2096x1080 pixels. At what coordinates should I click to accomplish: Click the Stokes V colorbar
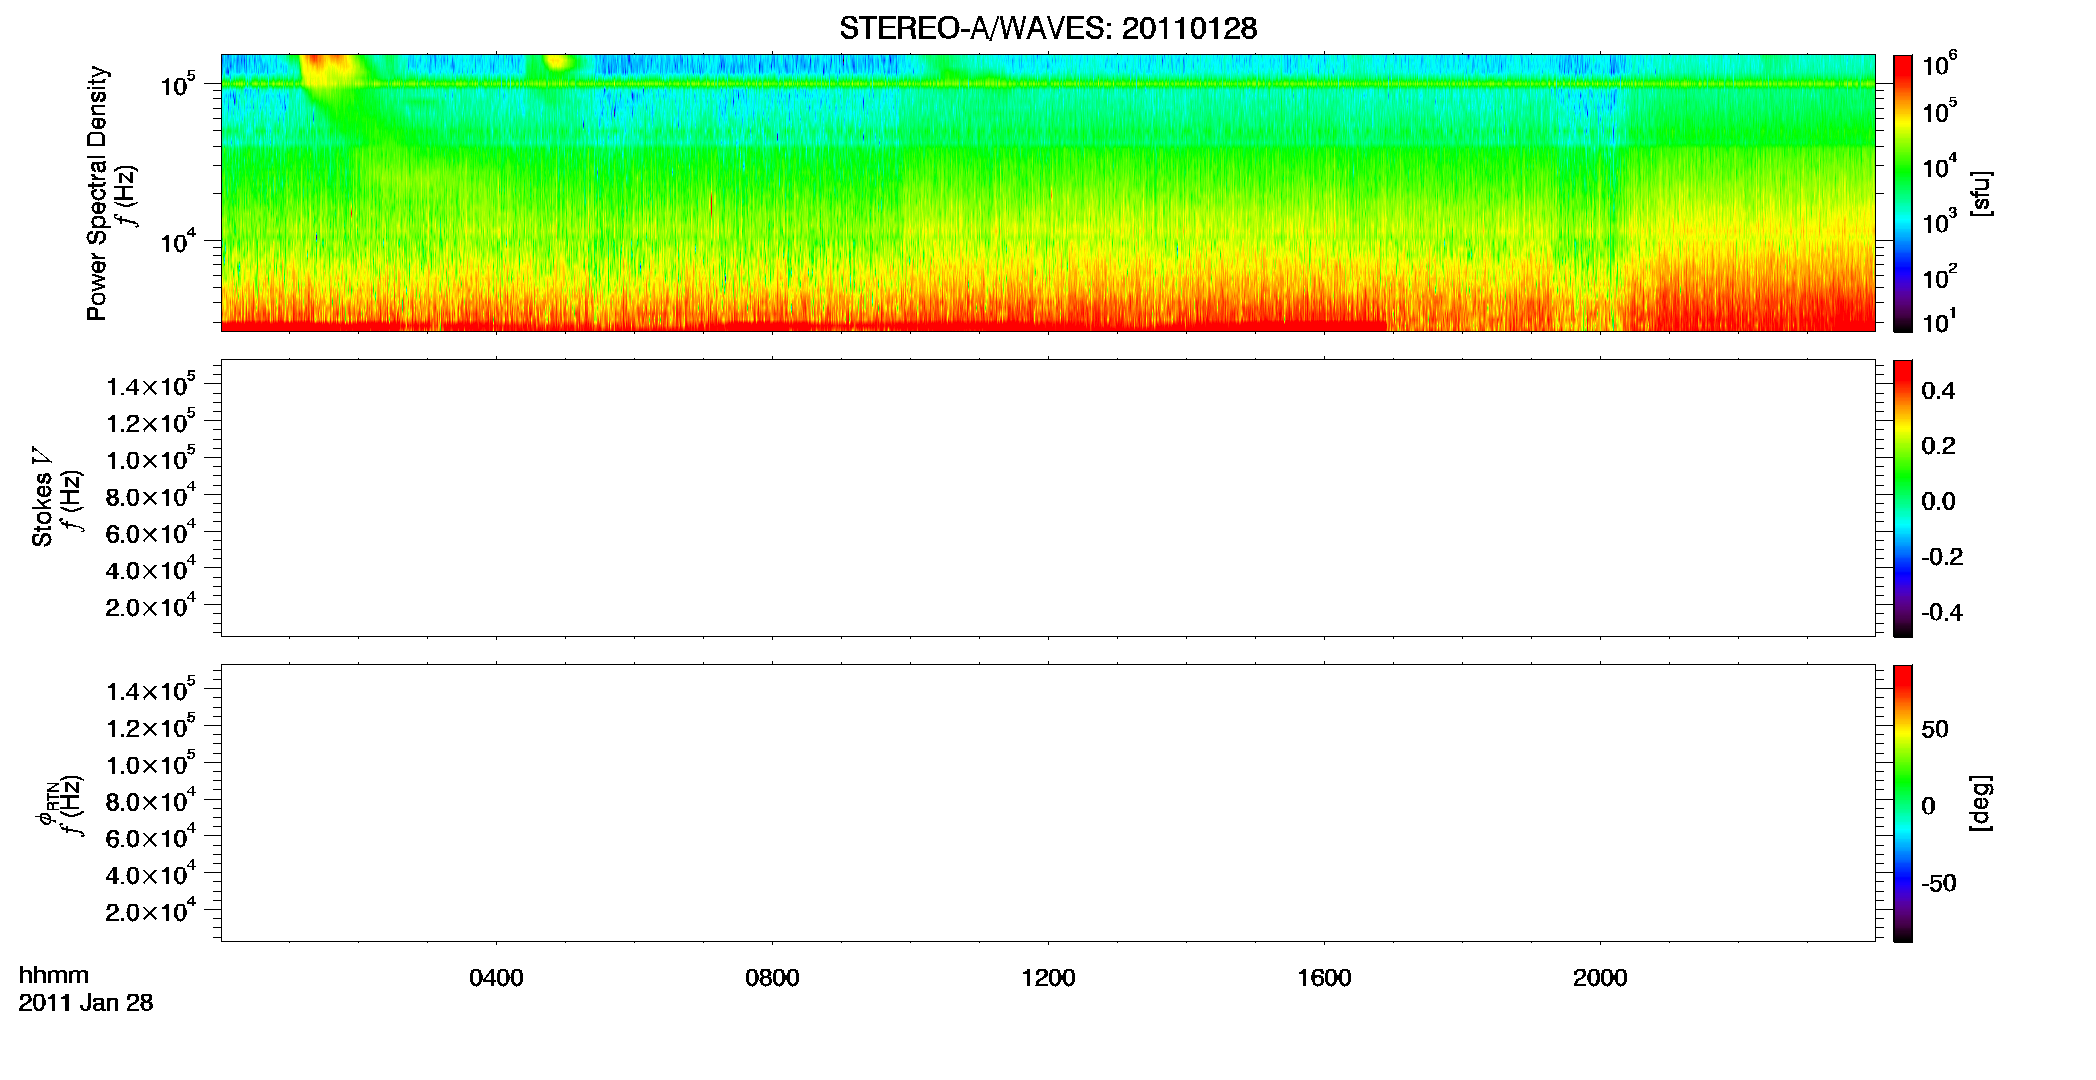(x=1903, y=498)
